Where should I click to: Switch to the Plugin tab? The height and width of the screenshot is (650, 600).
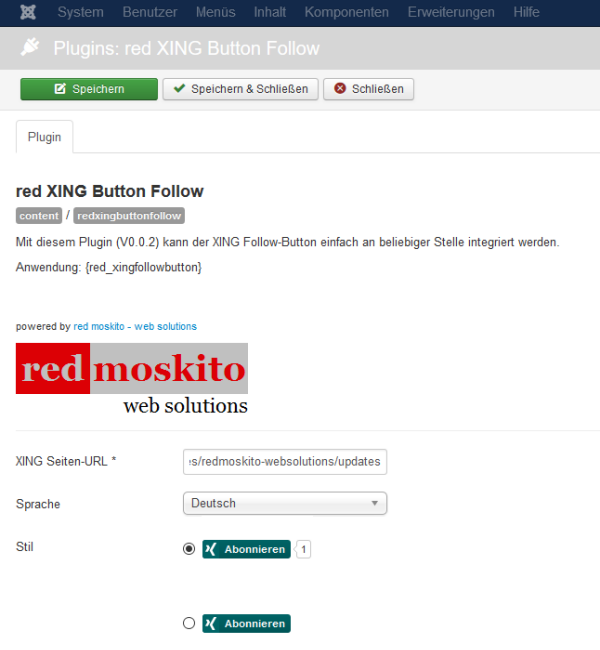click(x=44, y=137)
